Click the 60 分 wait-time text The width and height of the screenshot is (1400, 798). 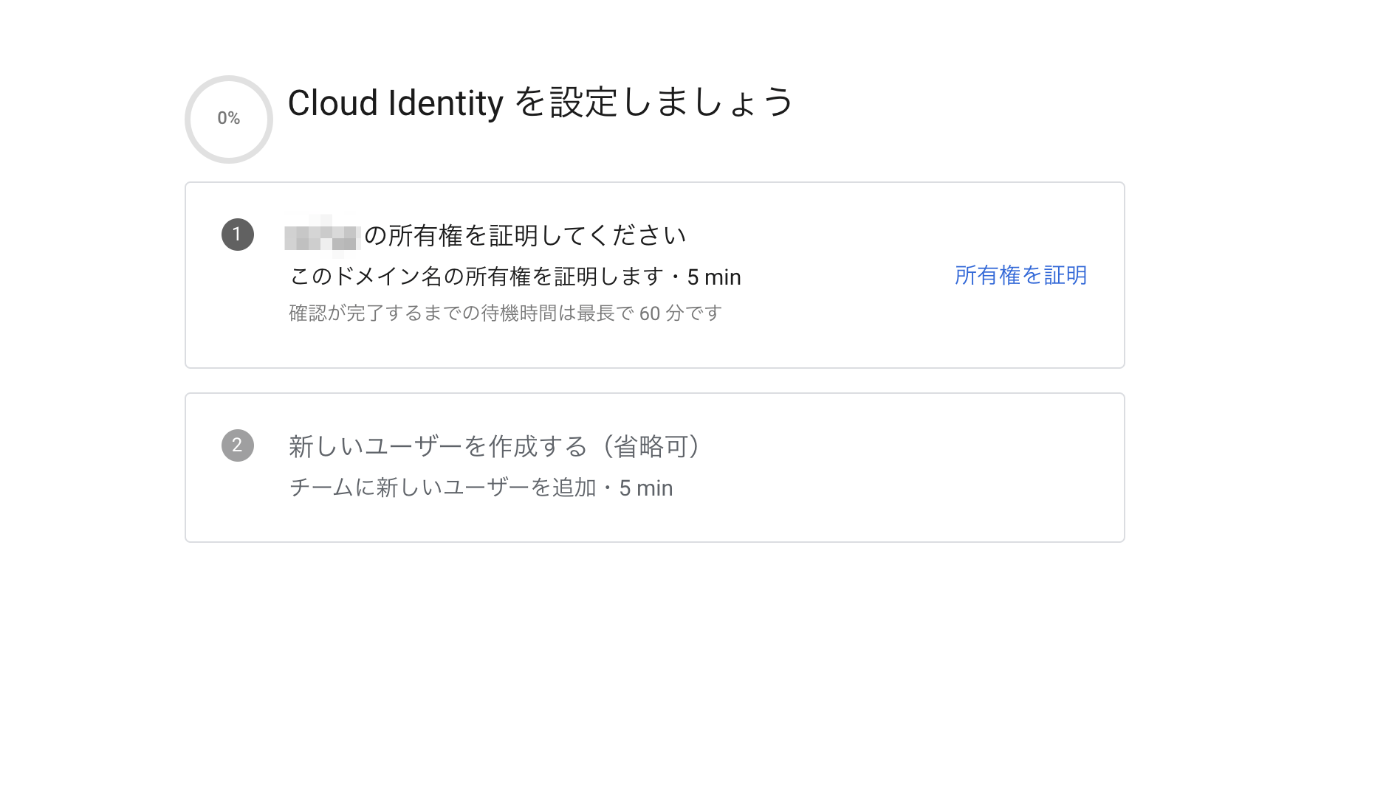point(661,313)
